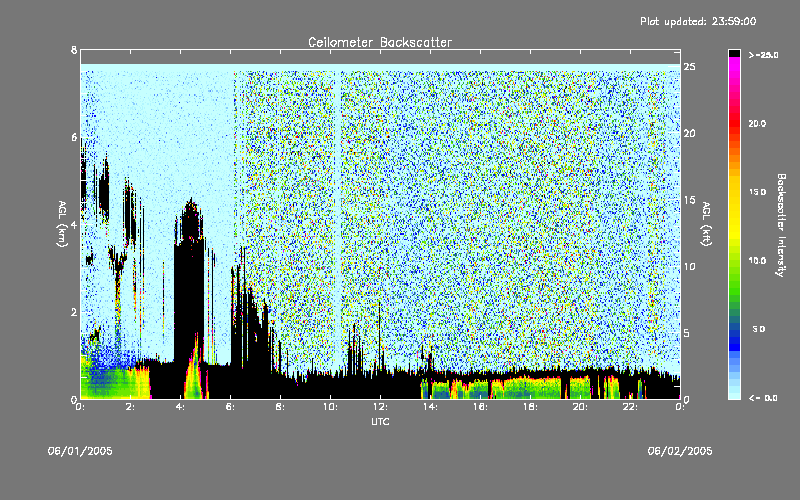800x500 pixels.
Task: Click the 5.0 colorbar label
Action: 759,329
